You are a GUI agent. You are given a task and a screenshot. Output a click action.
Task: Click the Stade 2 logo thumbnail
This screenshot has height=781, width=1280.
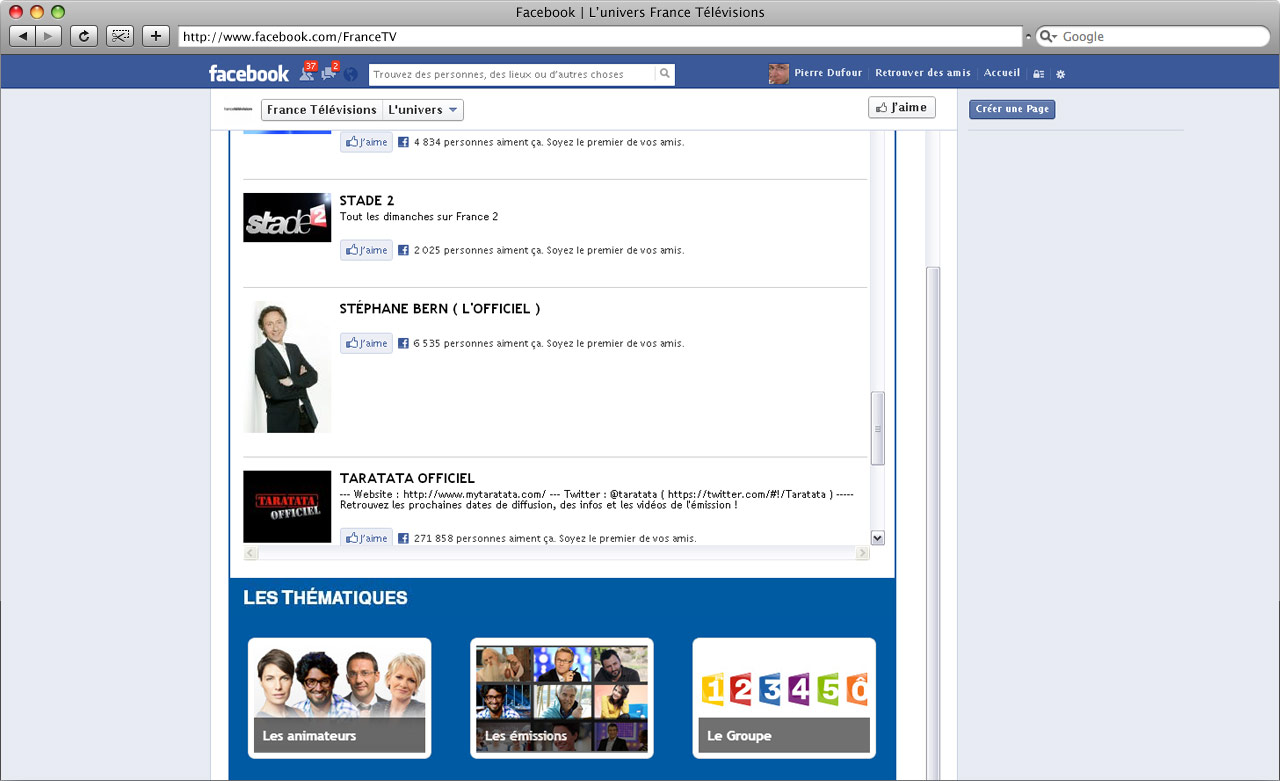coord(287,217)
